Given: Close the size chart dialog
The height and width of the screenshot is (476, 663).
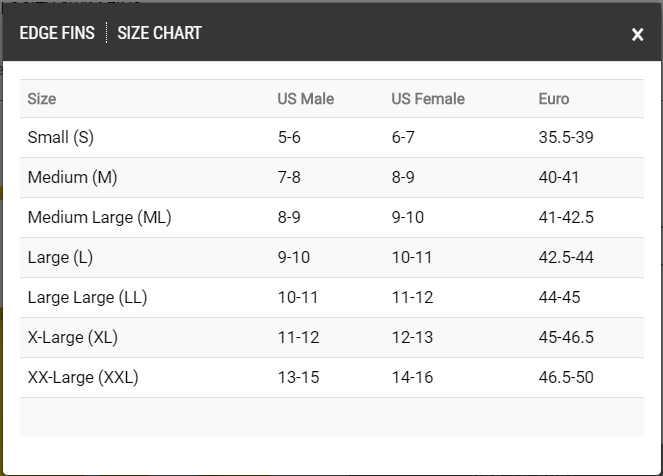Looking at the screenshot, I should click(637, 35).
